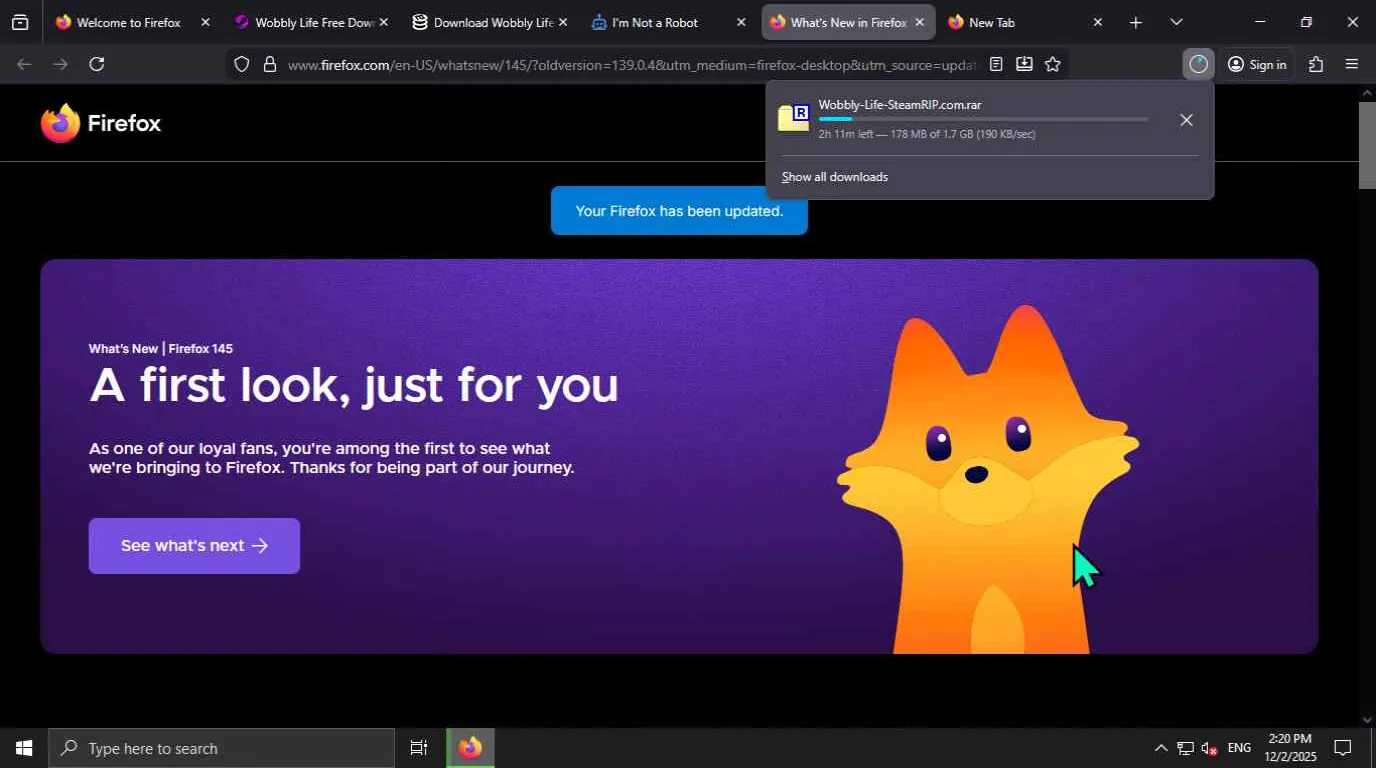1376x768 pixels.
Task: Open a new tab with the plus icon
Action: [x=1136, y=22]
